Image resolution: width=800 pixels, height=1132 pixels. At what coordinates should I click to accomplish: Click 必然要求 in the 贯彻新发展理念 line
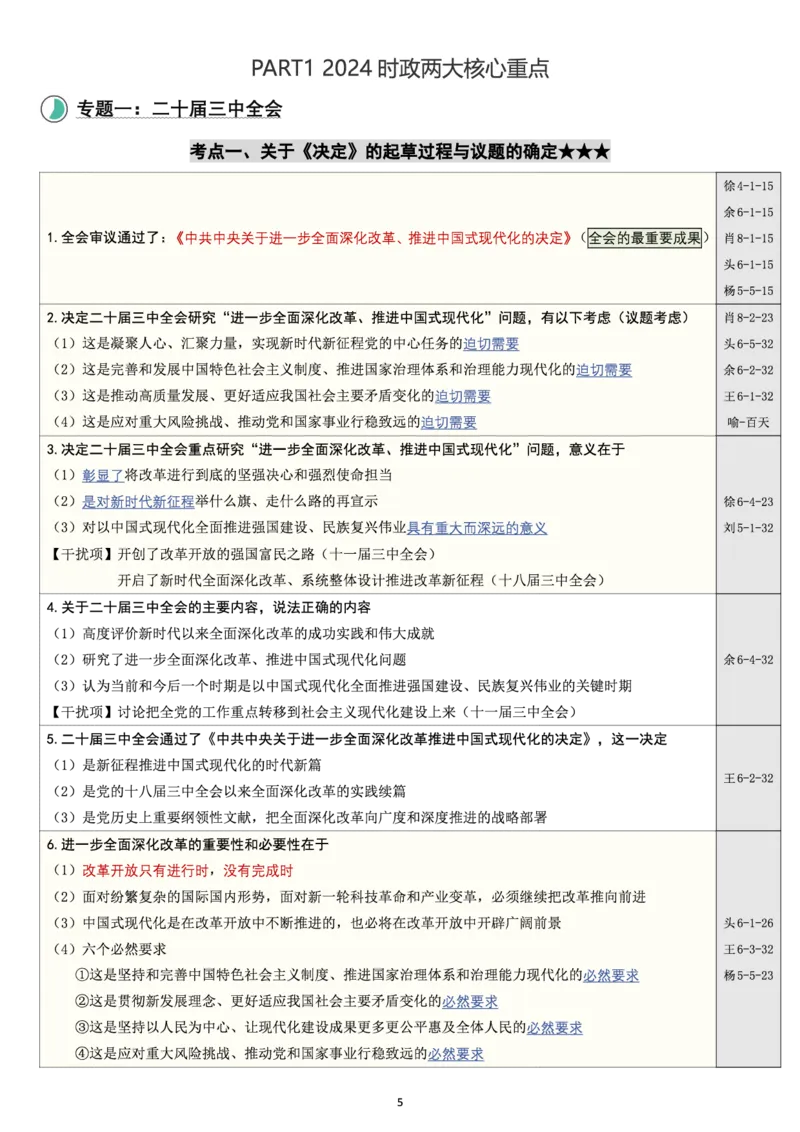[x=472, y=1000]
